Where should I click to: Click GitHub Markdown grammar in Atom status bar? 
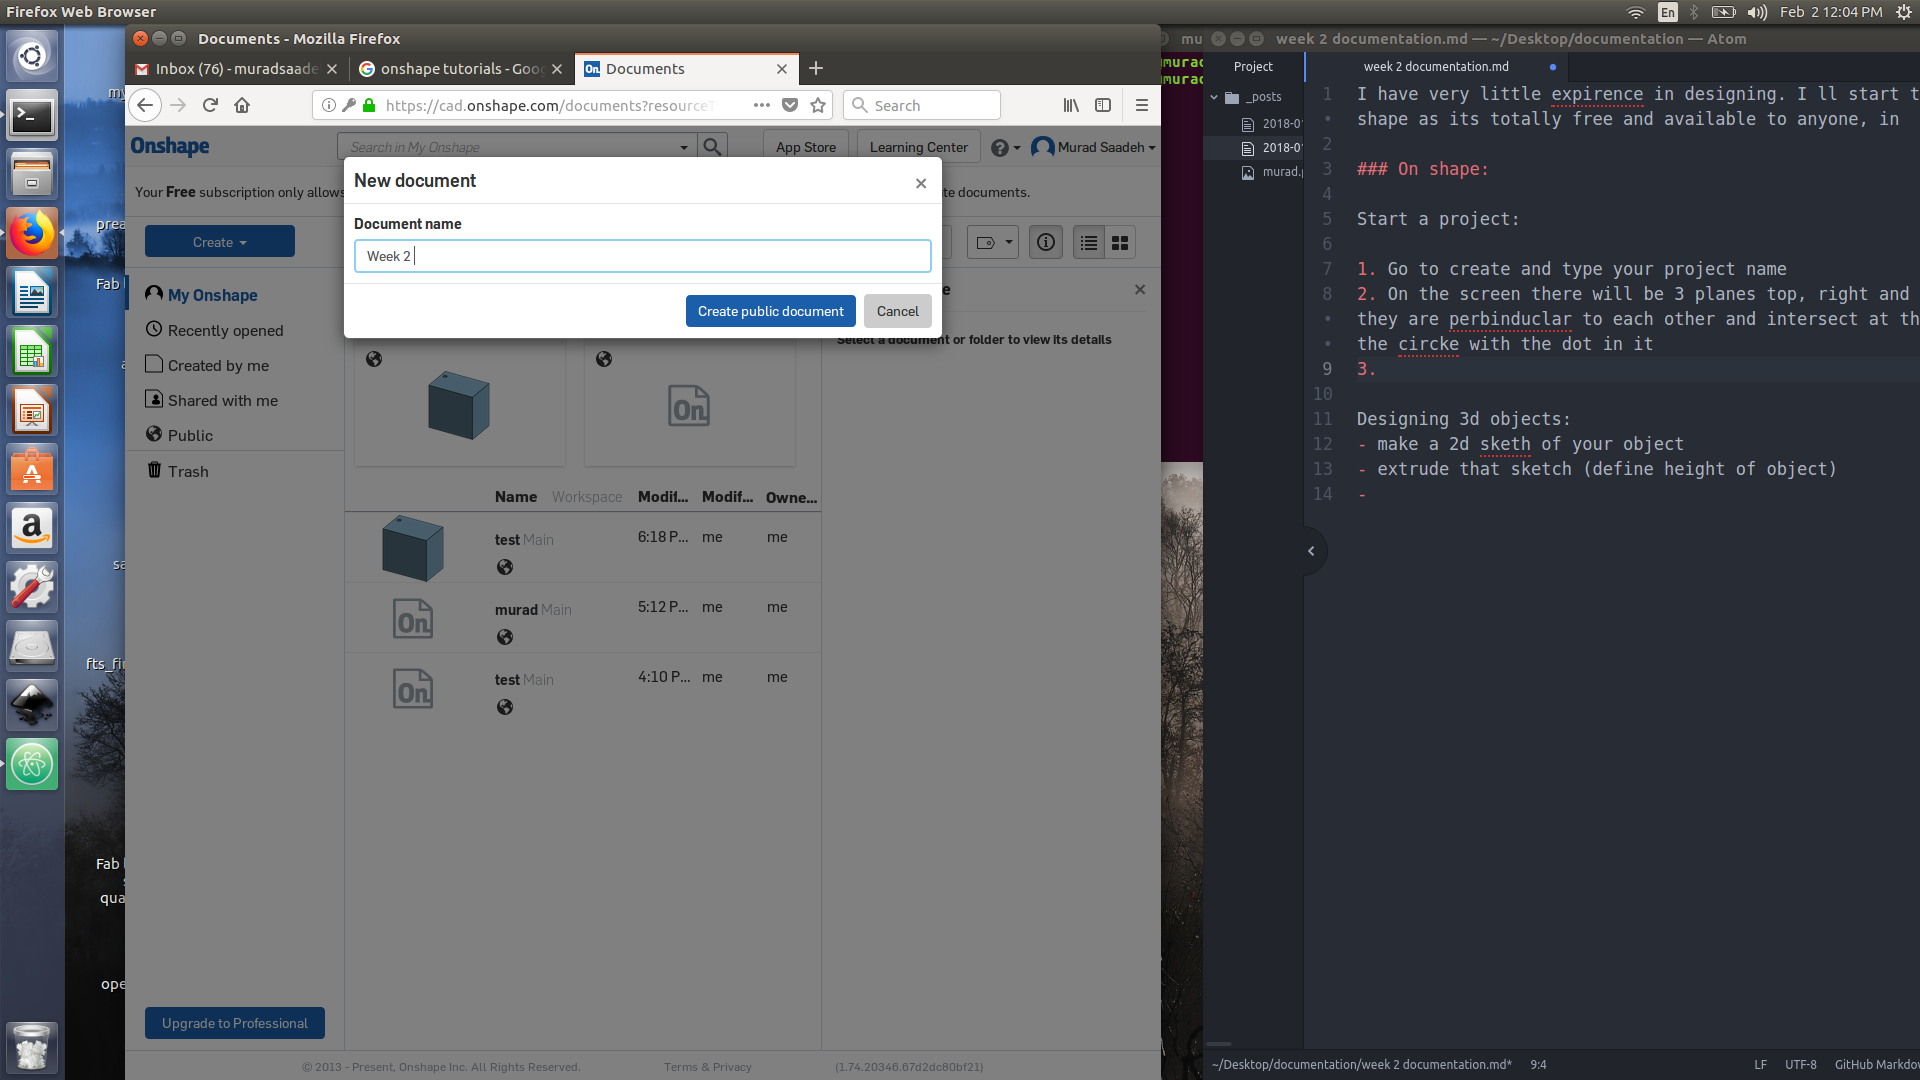pos(1876,1065)
